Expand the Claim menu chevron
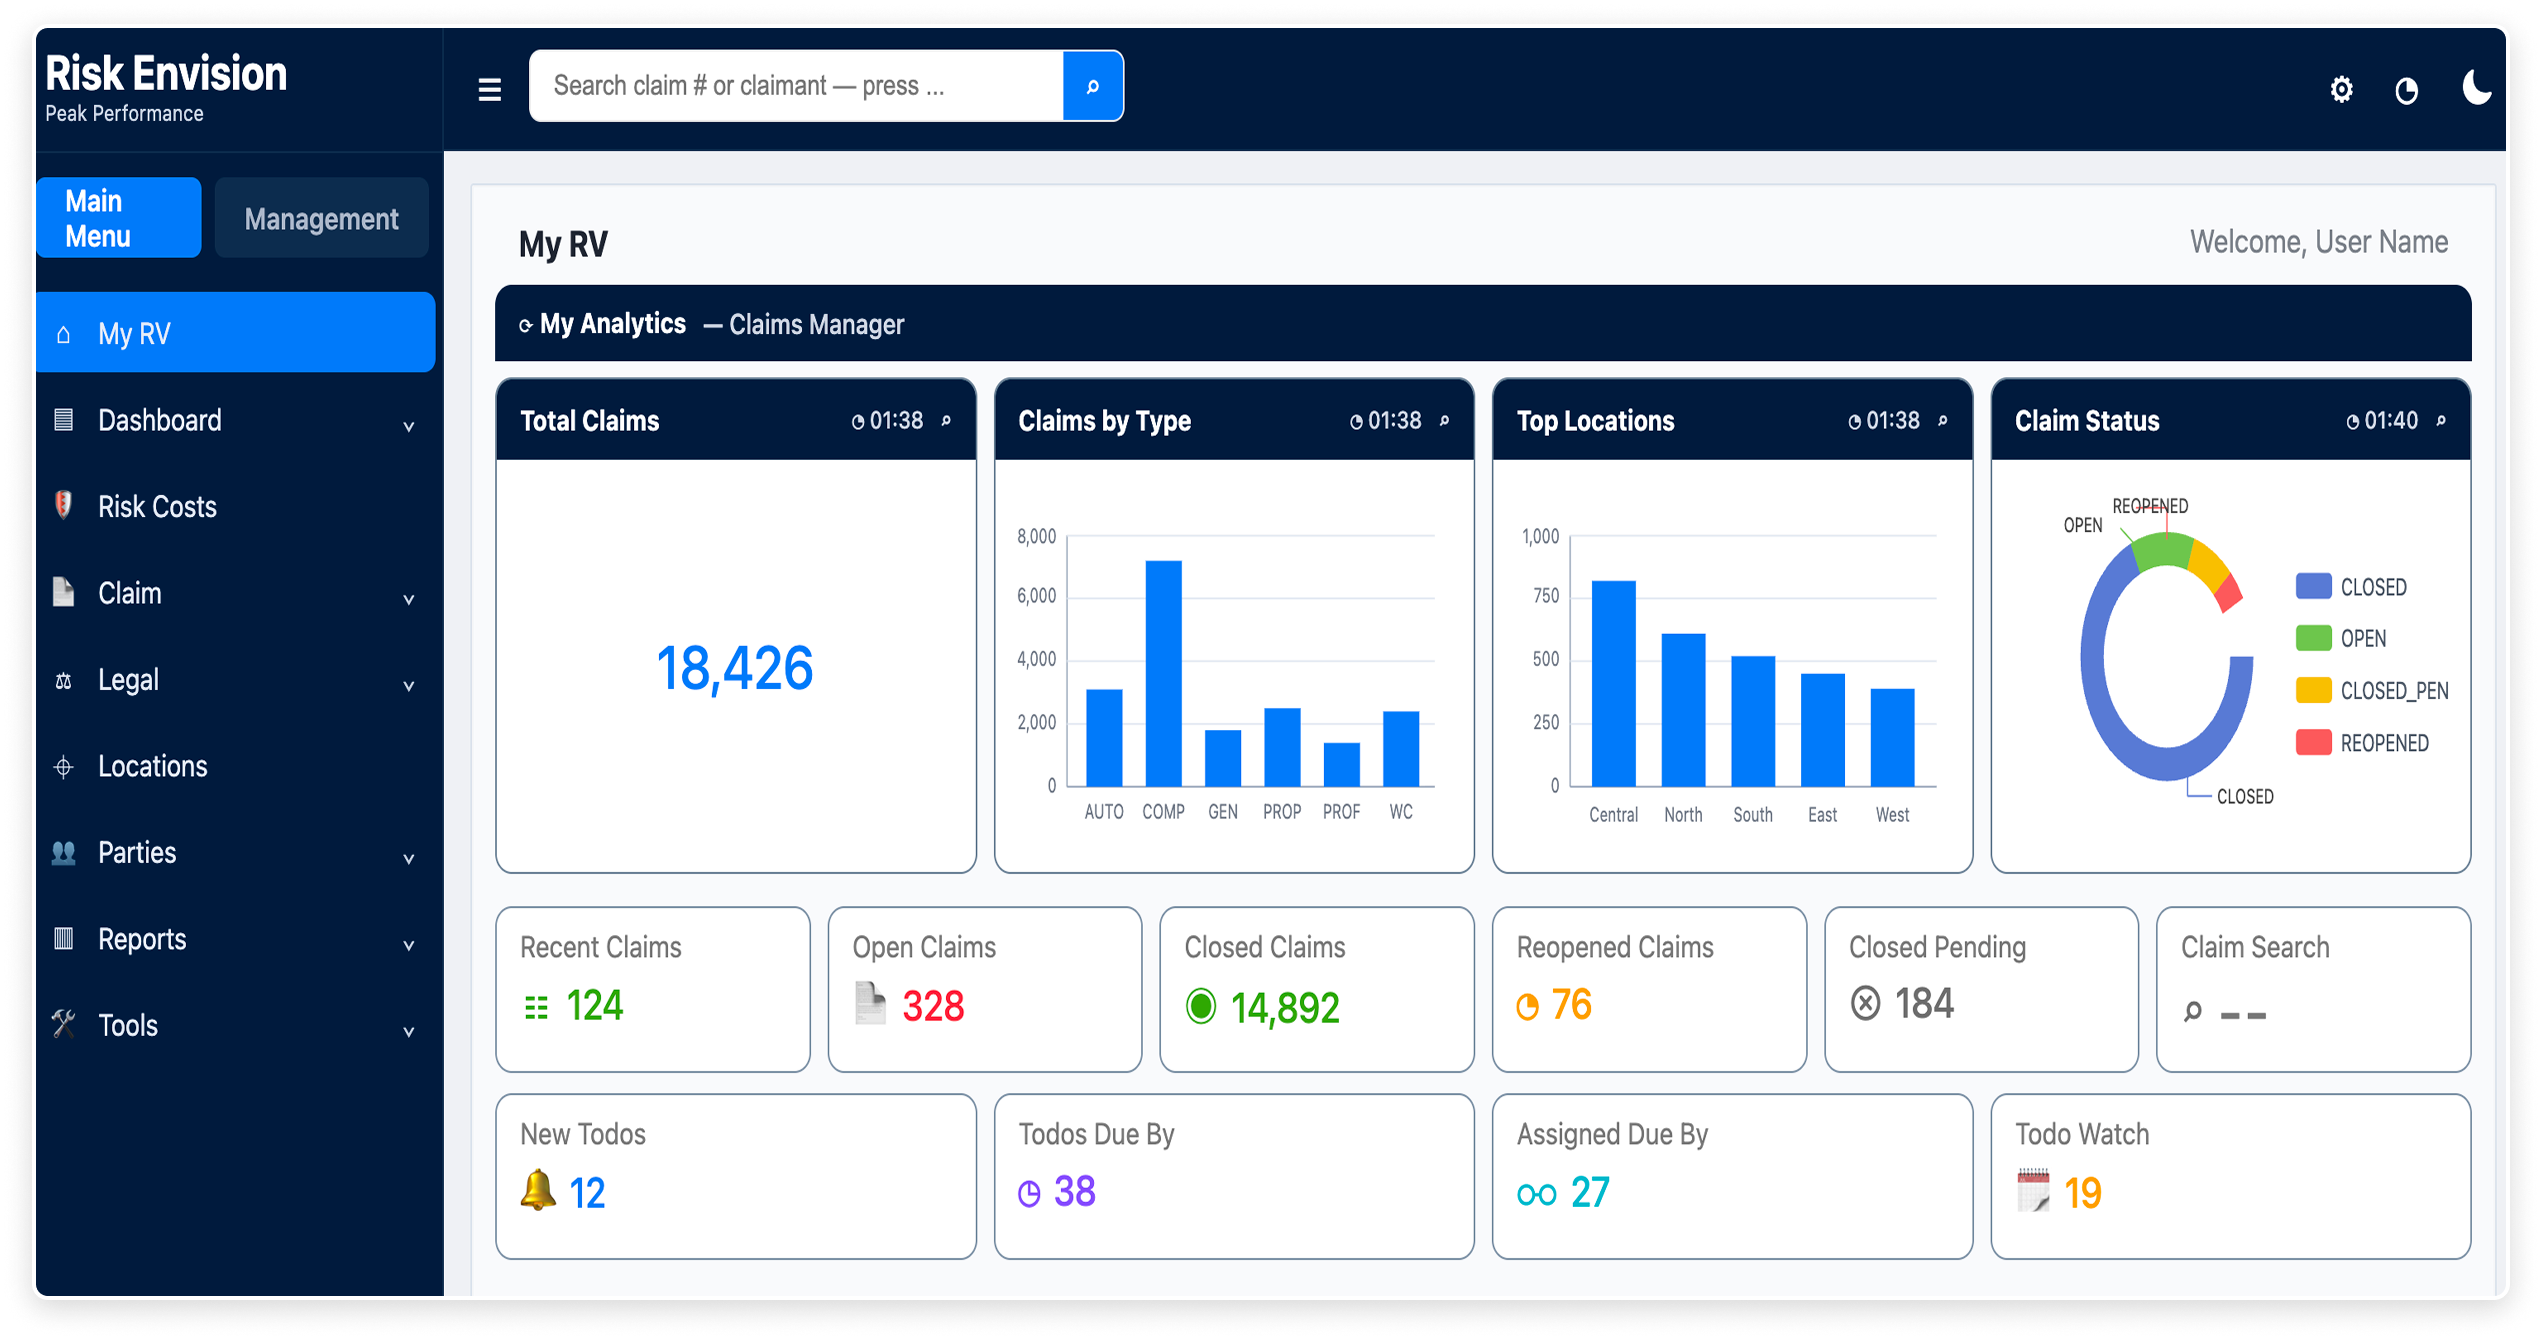 point(408,598)
